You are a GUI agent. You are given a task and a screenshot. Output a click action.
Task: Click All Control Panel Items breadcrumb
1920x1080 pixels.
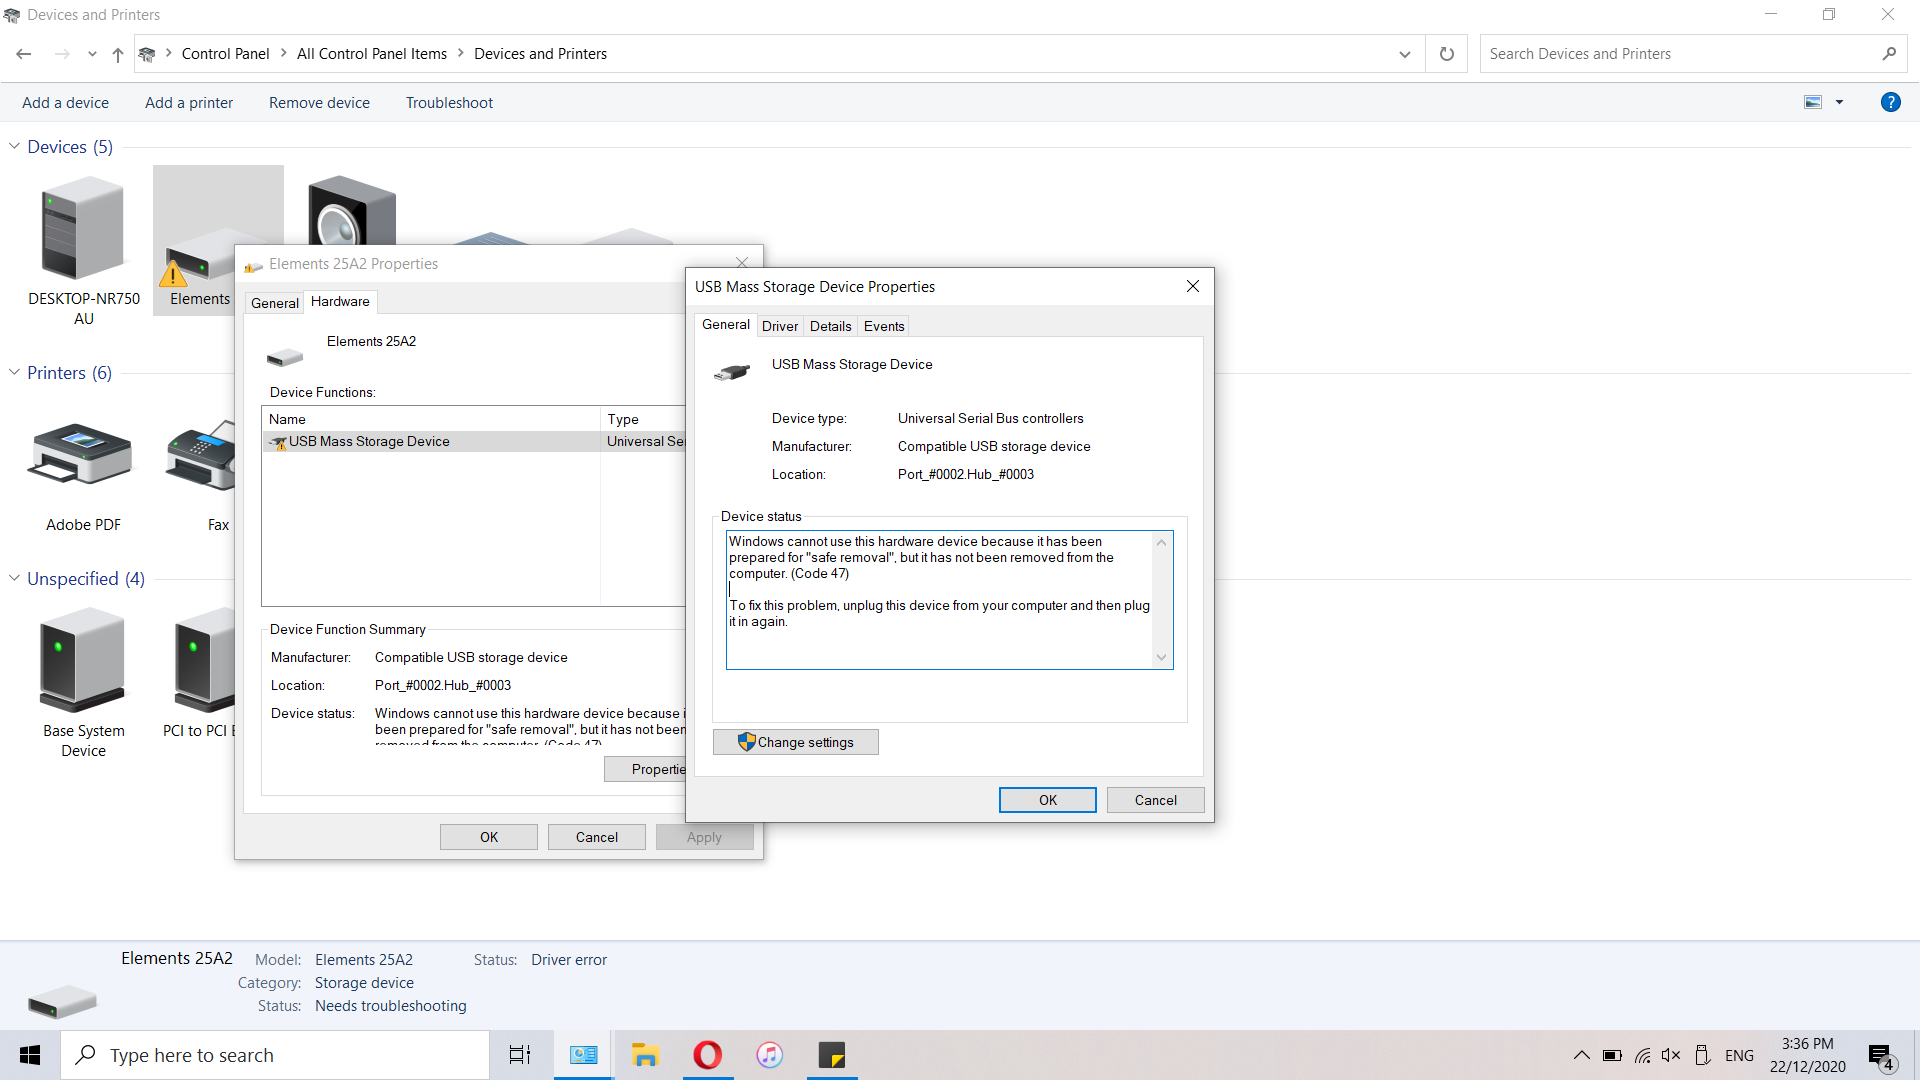372,54
